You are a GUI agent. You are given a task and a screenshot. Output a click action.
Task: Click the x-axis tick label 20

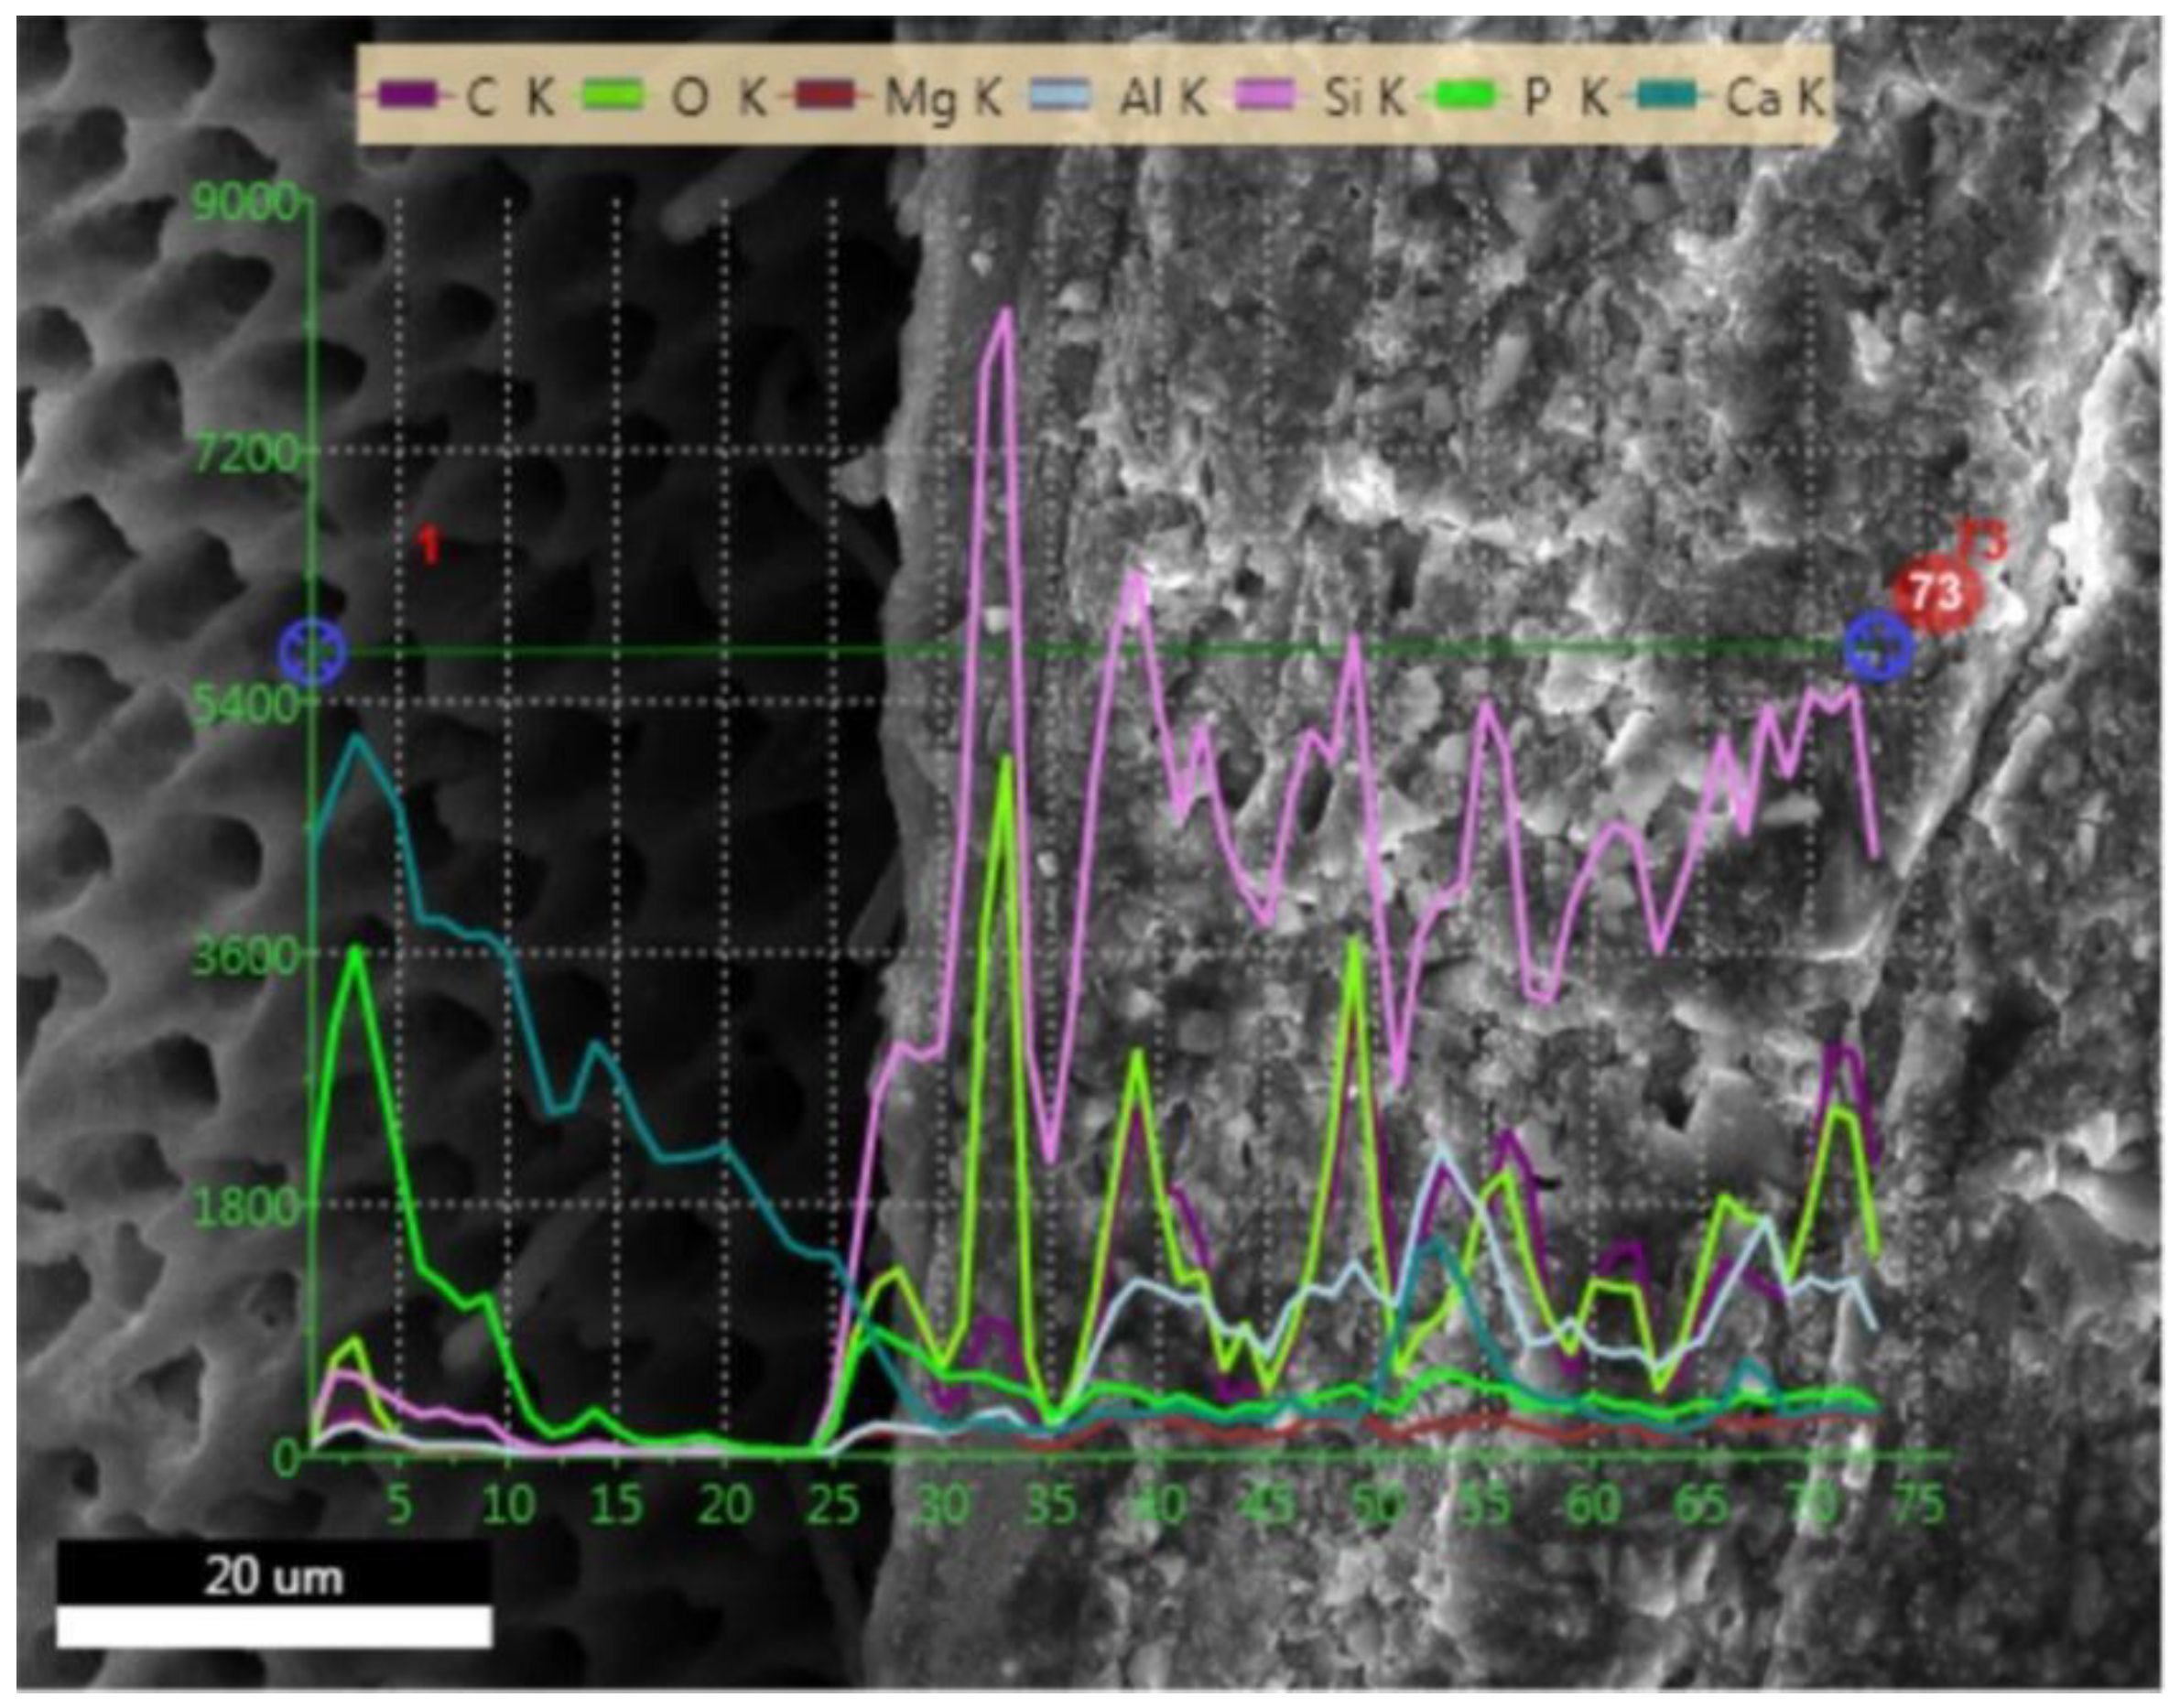(726, 1503)
